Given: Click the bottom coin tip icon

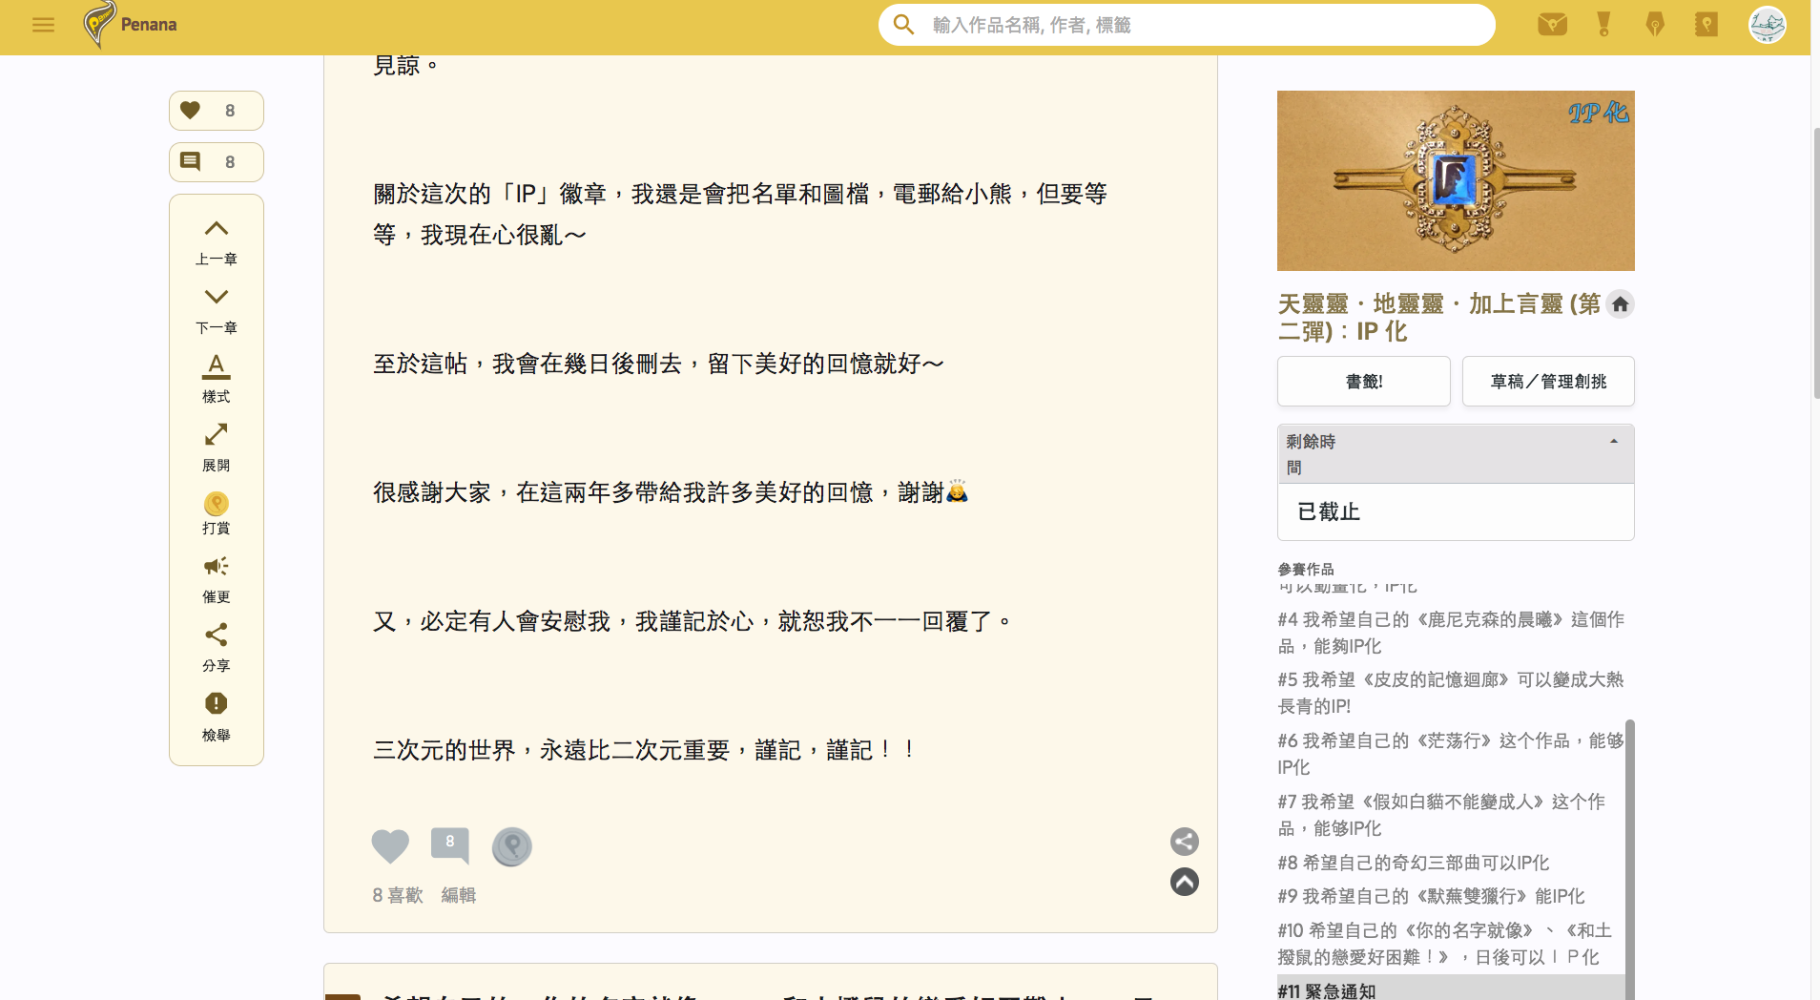Looking at the screenshot, I should pyautogui.click(x=512, y=847).
